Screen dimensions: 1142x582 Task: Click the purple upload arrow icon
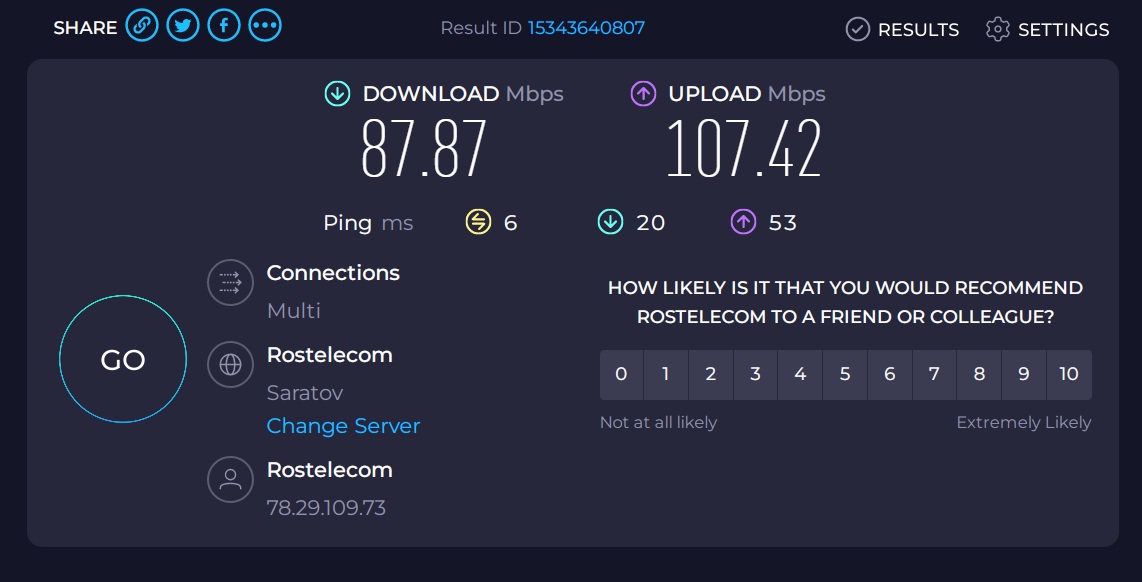pyautogui.click(x=643, y=94)
